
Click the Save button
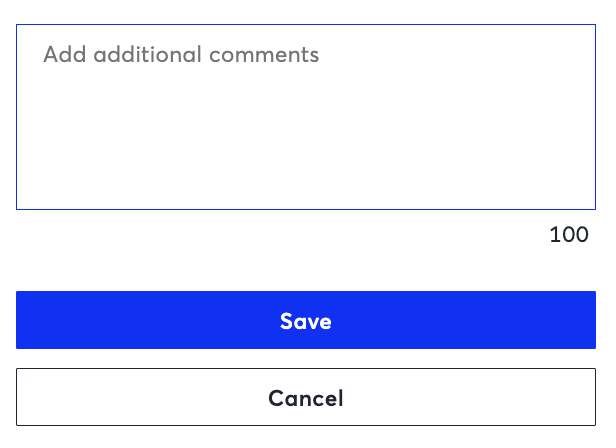tap(306, 320)
